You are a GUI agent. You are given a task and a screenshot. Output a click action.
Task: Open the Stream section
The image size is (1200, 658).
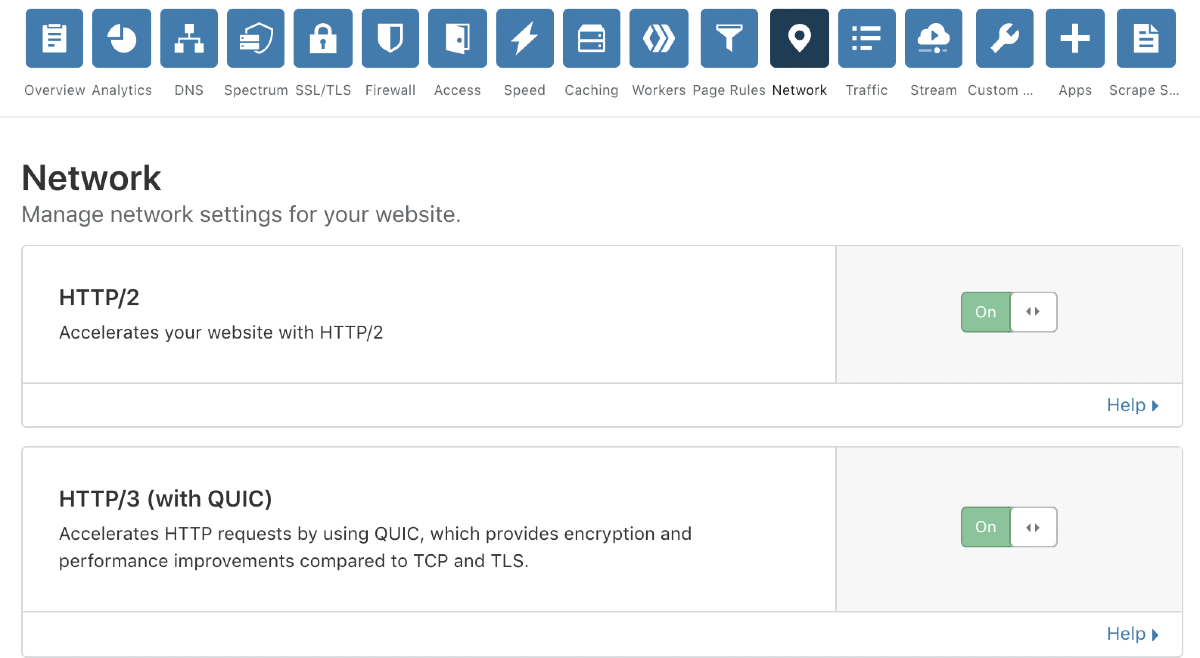[933, 38]
